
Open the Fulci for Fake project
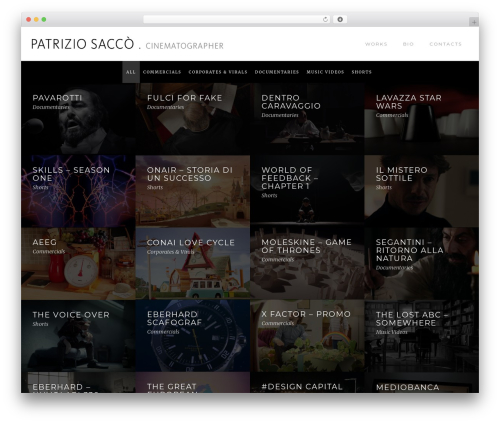(193, 119)
